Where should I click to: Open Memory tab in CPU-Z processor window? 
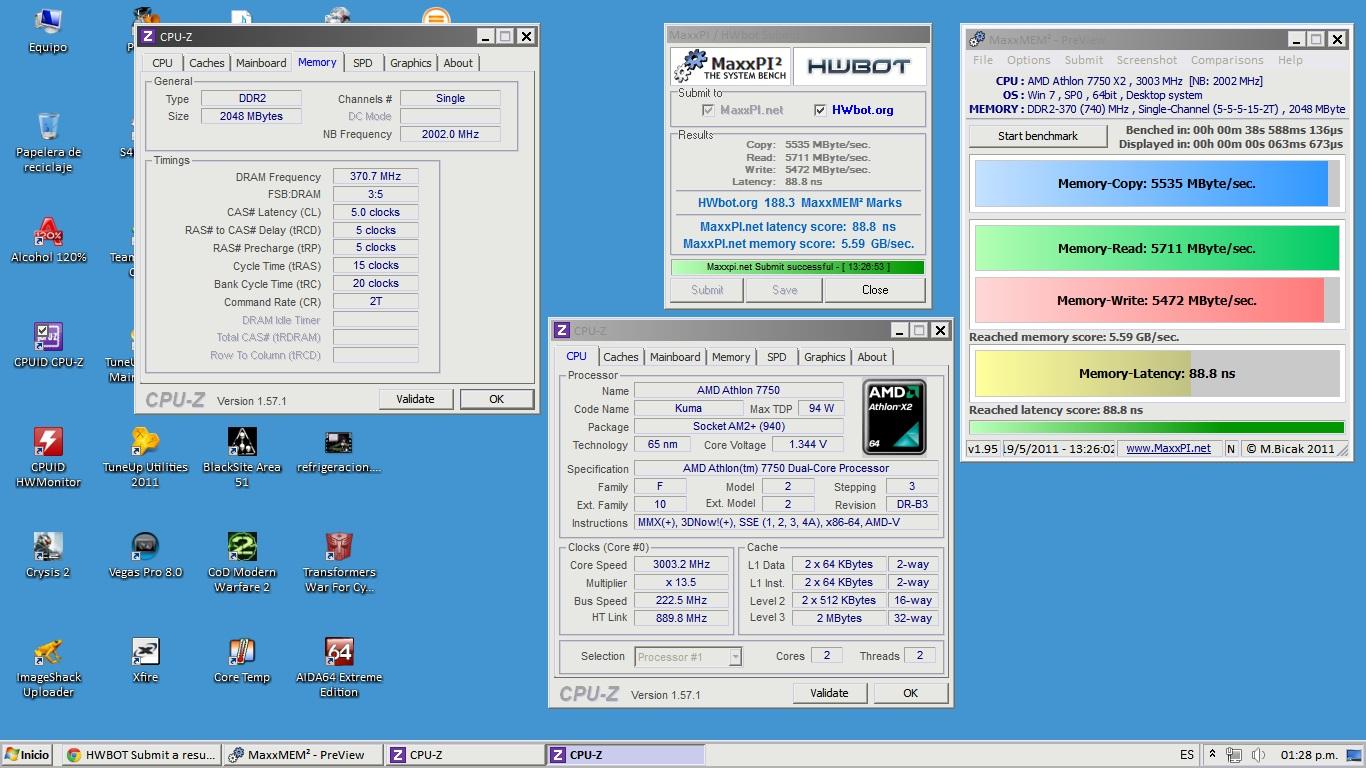(x=731, y=357)
